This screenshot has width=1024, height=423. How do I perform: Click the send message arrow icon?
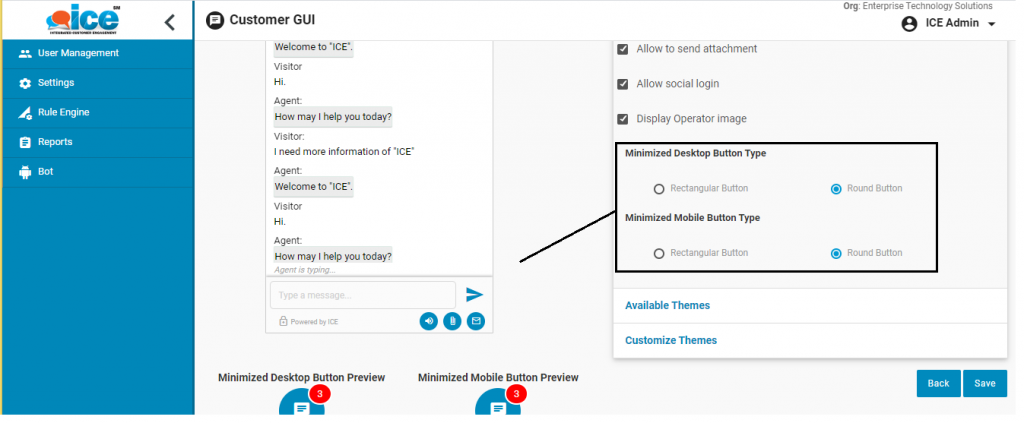coord(474,294)
